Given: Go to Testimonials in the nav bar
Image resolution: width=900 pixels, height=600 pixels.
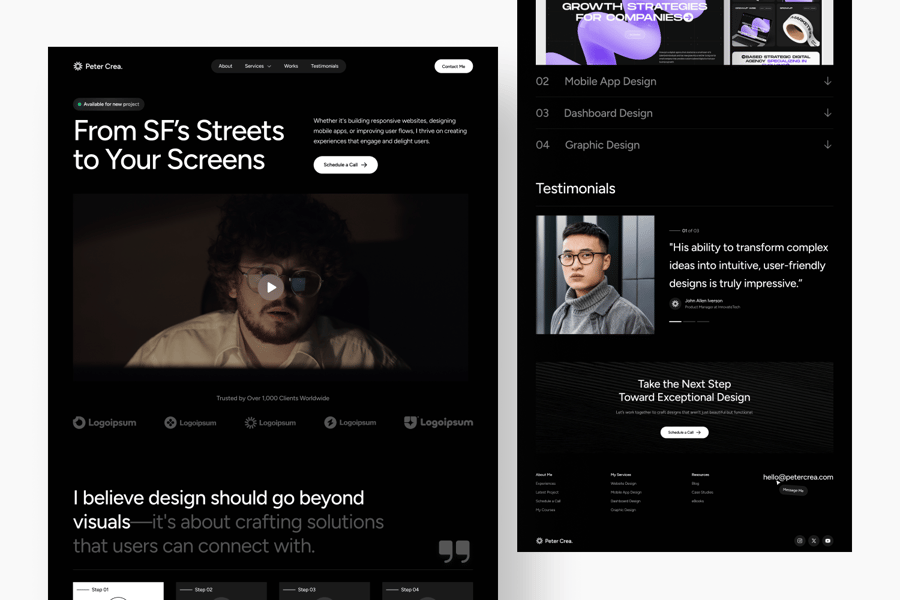Looking at the screenshot, I should [324, 66].
